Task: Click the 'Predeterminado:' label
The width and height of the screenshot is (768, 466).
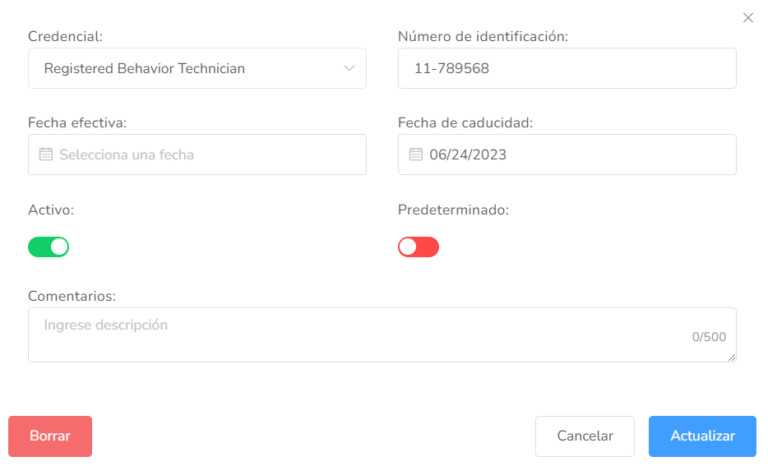Action: click(453, 211)
